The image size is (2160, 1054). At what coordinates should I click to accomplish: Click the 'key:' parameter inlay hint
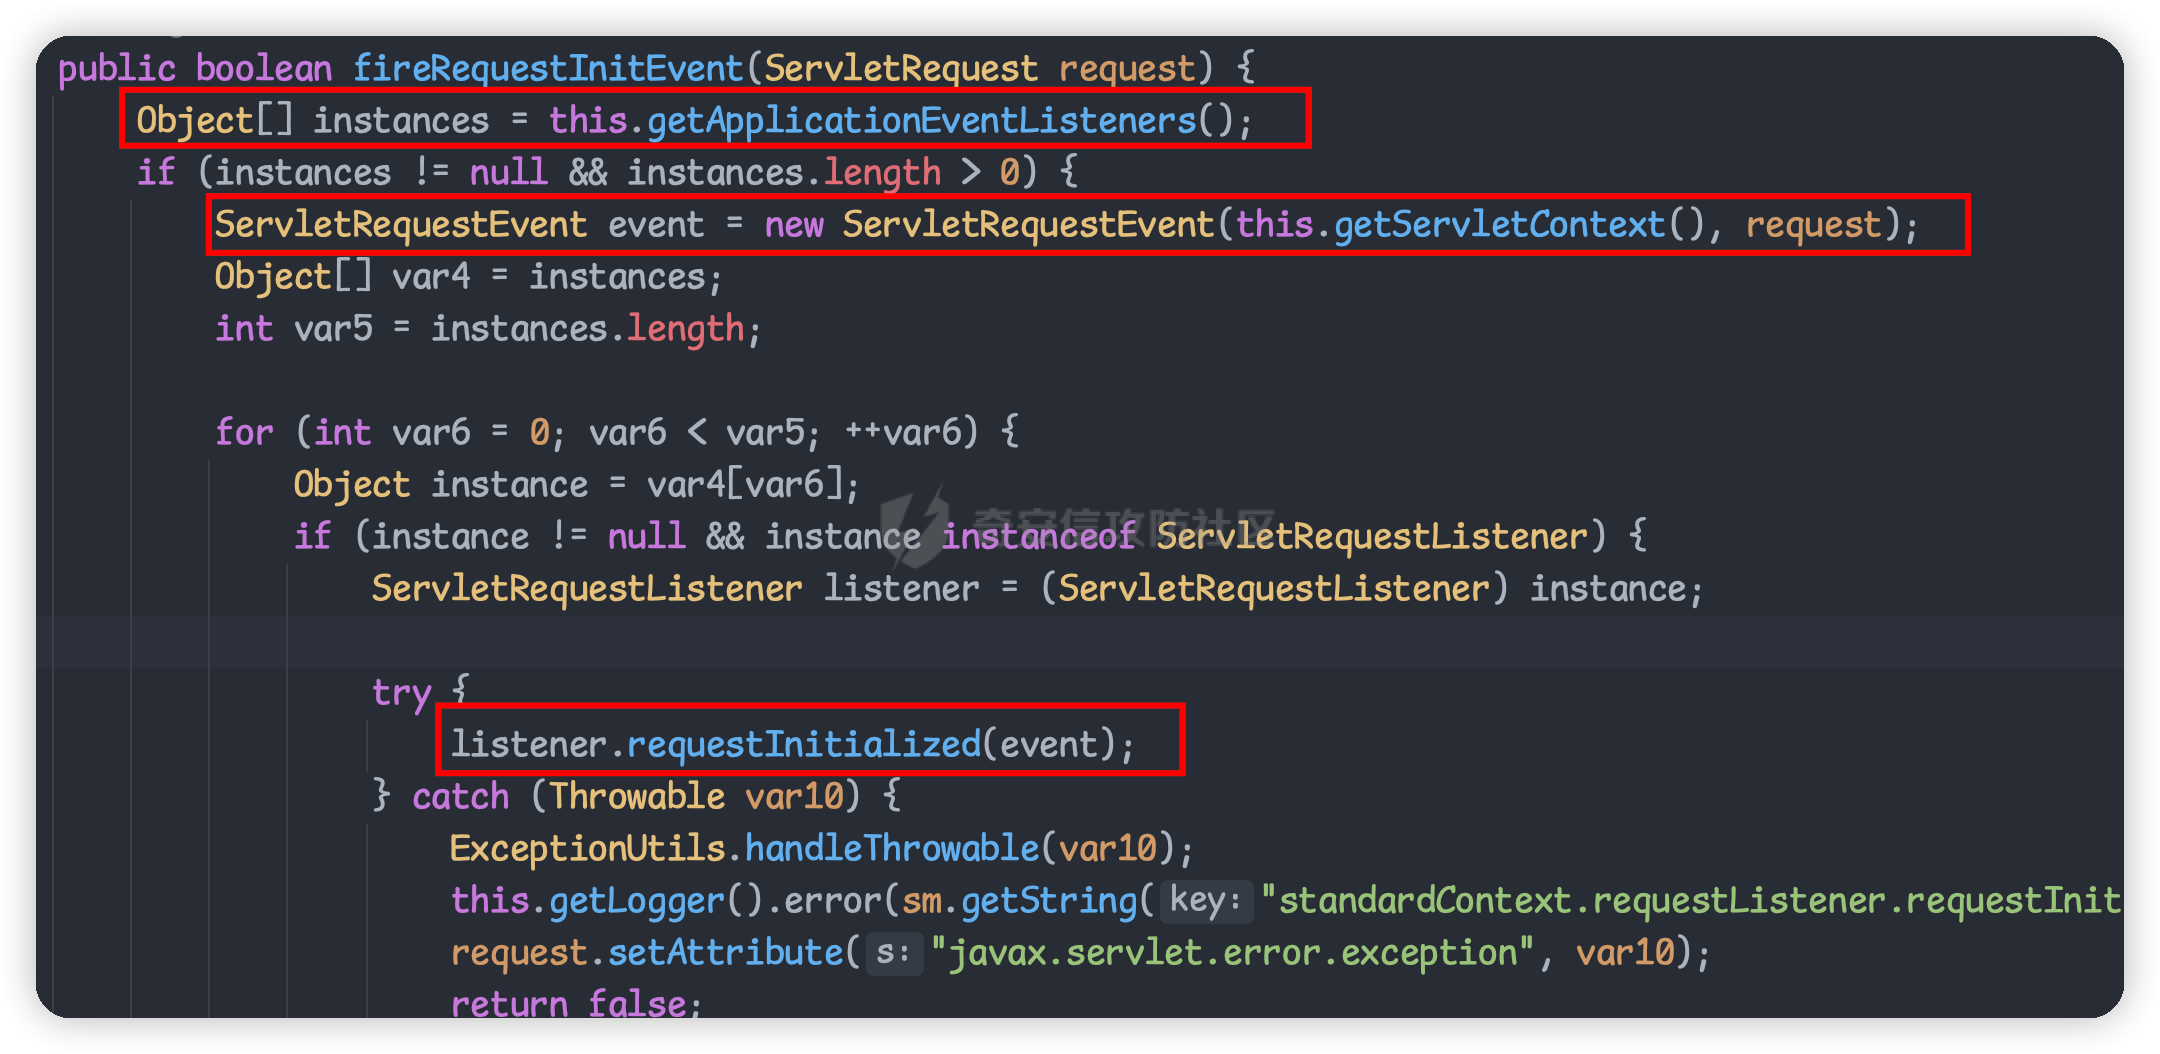click(x=1205, y=900)
